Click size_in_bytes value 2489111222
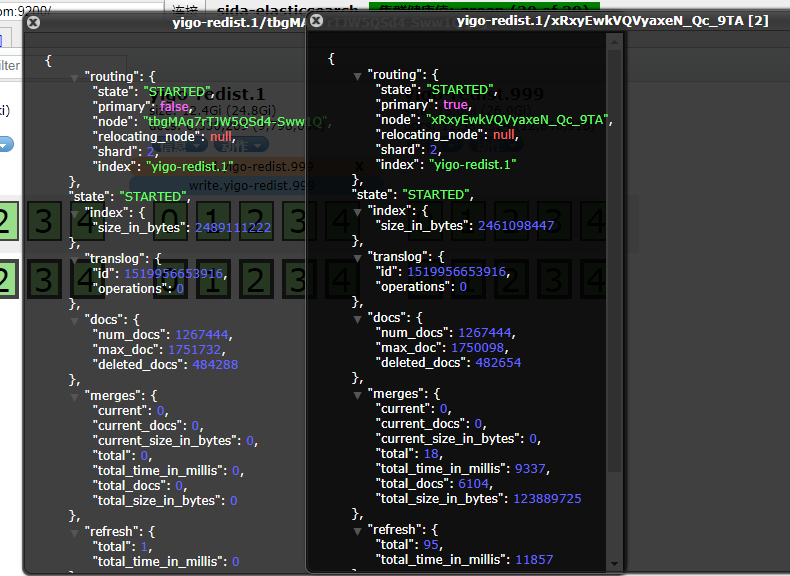Image resolution: width=790 pixels, height=576 pixels. [x=233, y=228]
